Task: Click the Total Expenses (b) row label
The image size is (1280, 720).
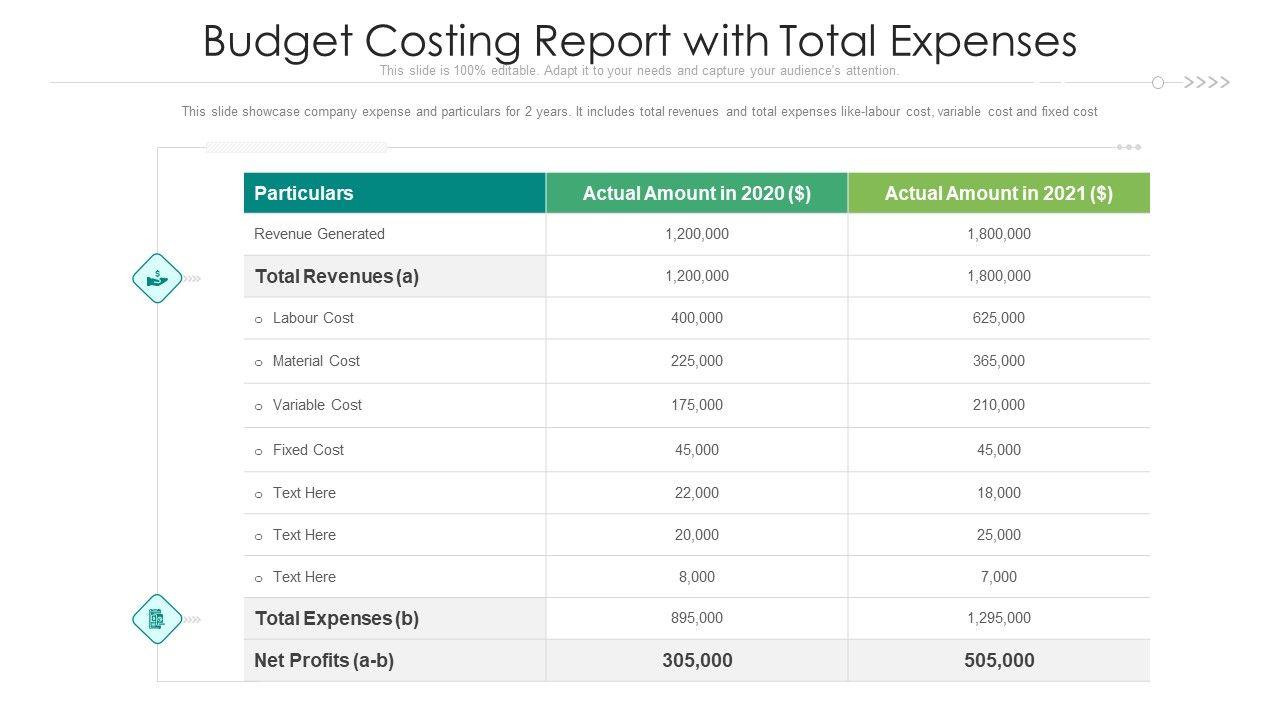Action: [x=337, y=618]
